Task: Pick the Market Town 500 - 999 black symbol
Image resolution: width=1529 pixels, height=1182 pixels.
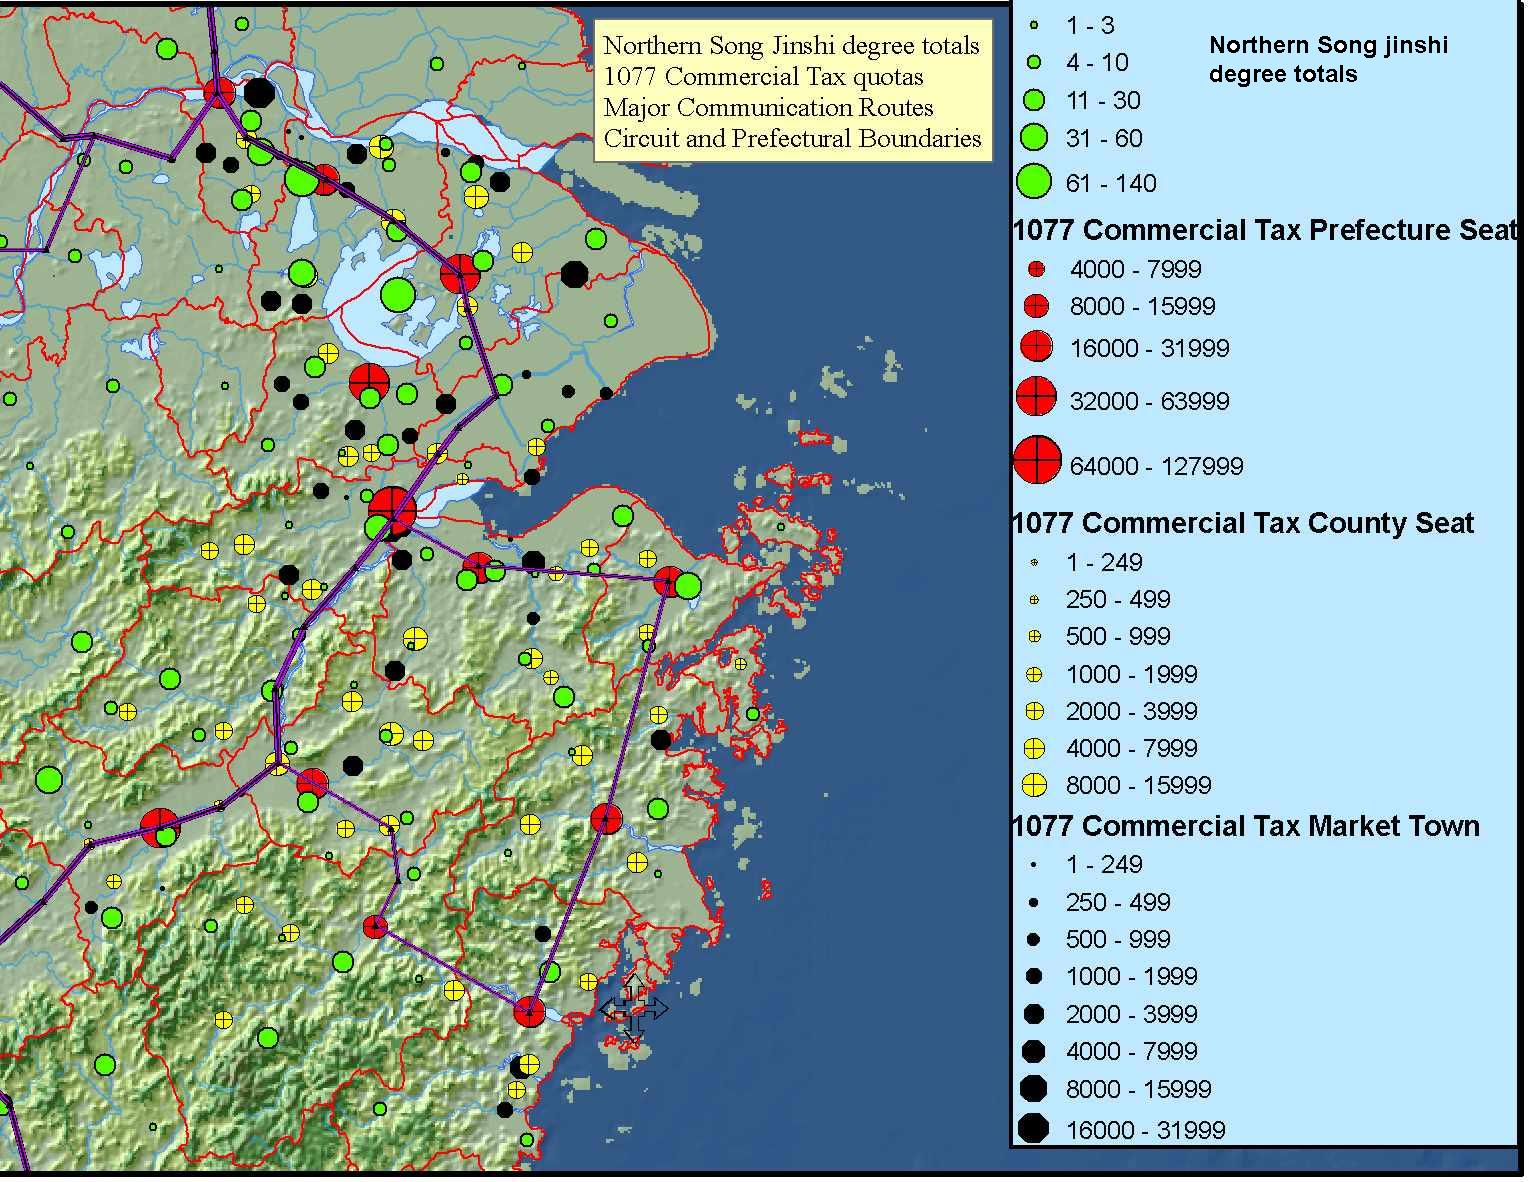Action: [x=1033, y=940]
